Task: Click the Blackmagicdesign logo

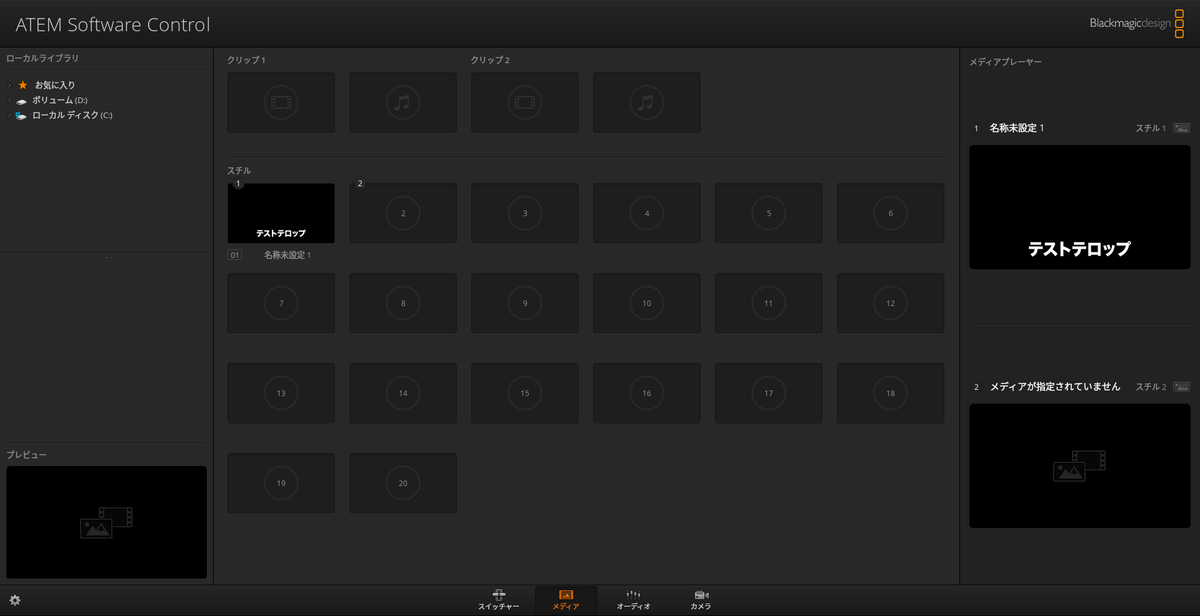Action: [x=1138, y=22]
